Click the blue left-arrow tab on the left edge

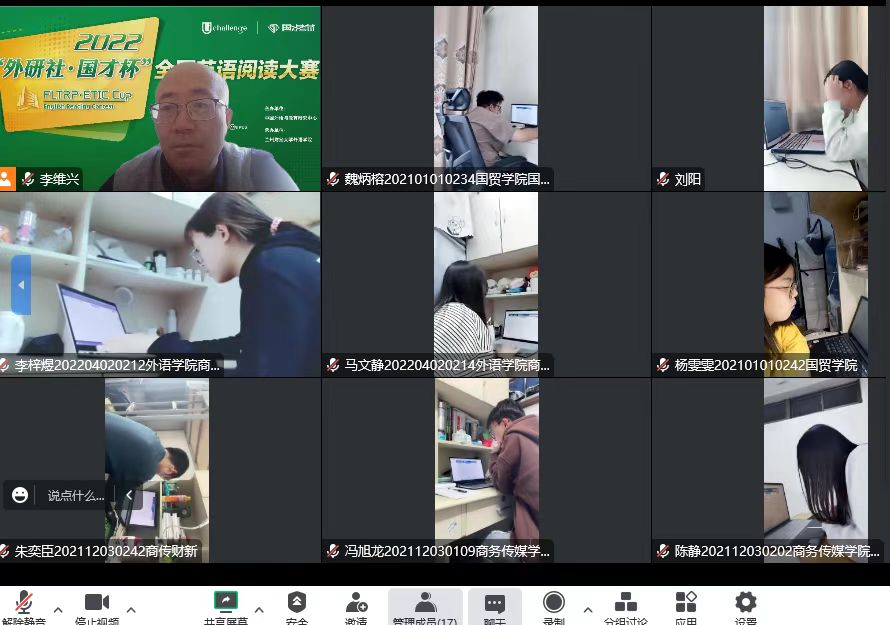pyautogui.click(x=21, y=284)
